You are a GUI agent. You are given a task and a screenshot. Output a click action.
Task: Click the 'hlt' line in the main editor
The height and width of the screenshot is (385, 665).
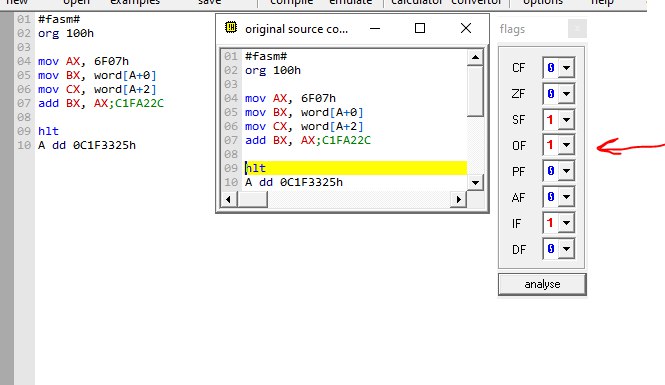48,131
